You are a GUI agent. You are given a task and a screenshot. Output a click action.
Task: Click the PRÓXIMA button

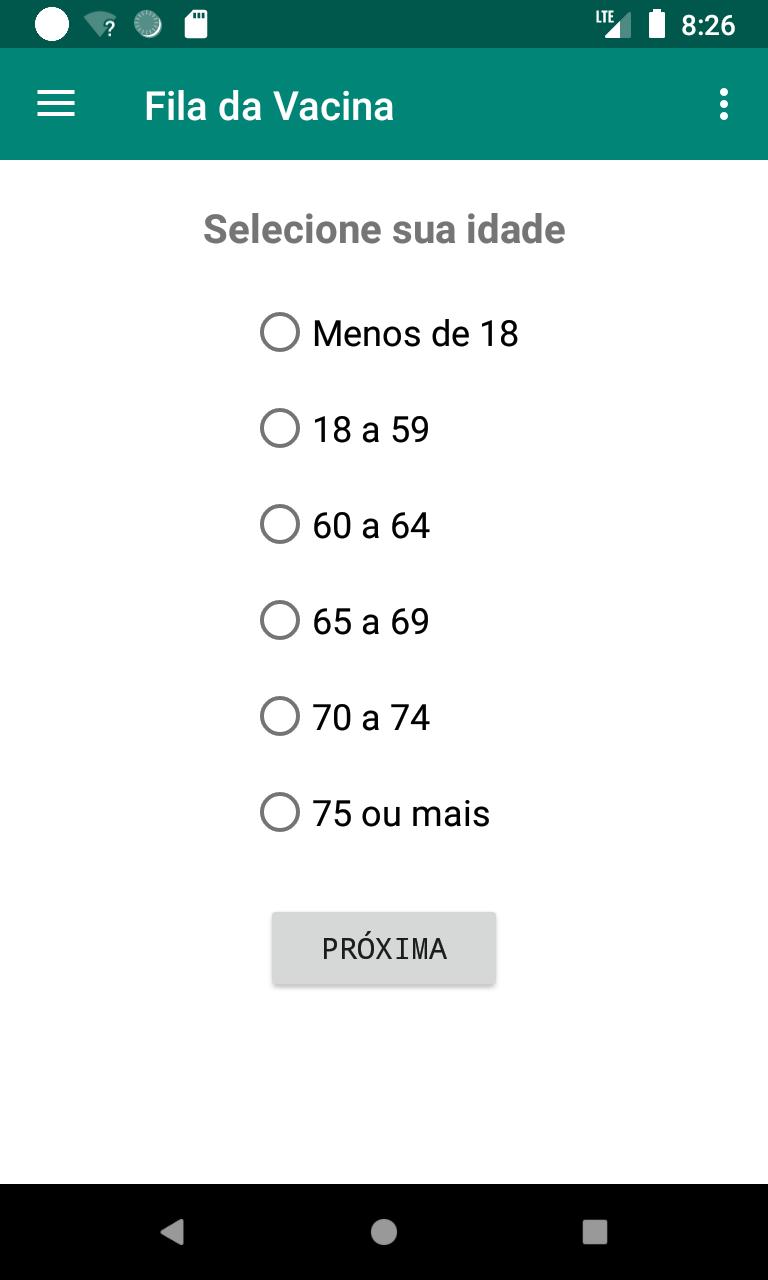[384, 948]
